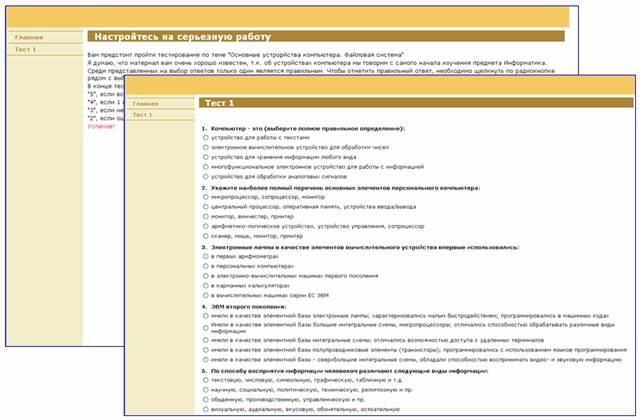This screenshot has width=640, height=420.
Task: Select radio "в карманных калькуляторах"
Action: click(x=206, y=286)
